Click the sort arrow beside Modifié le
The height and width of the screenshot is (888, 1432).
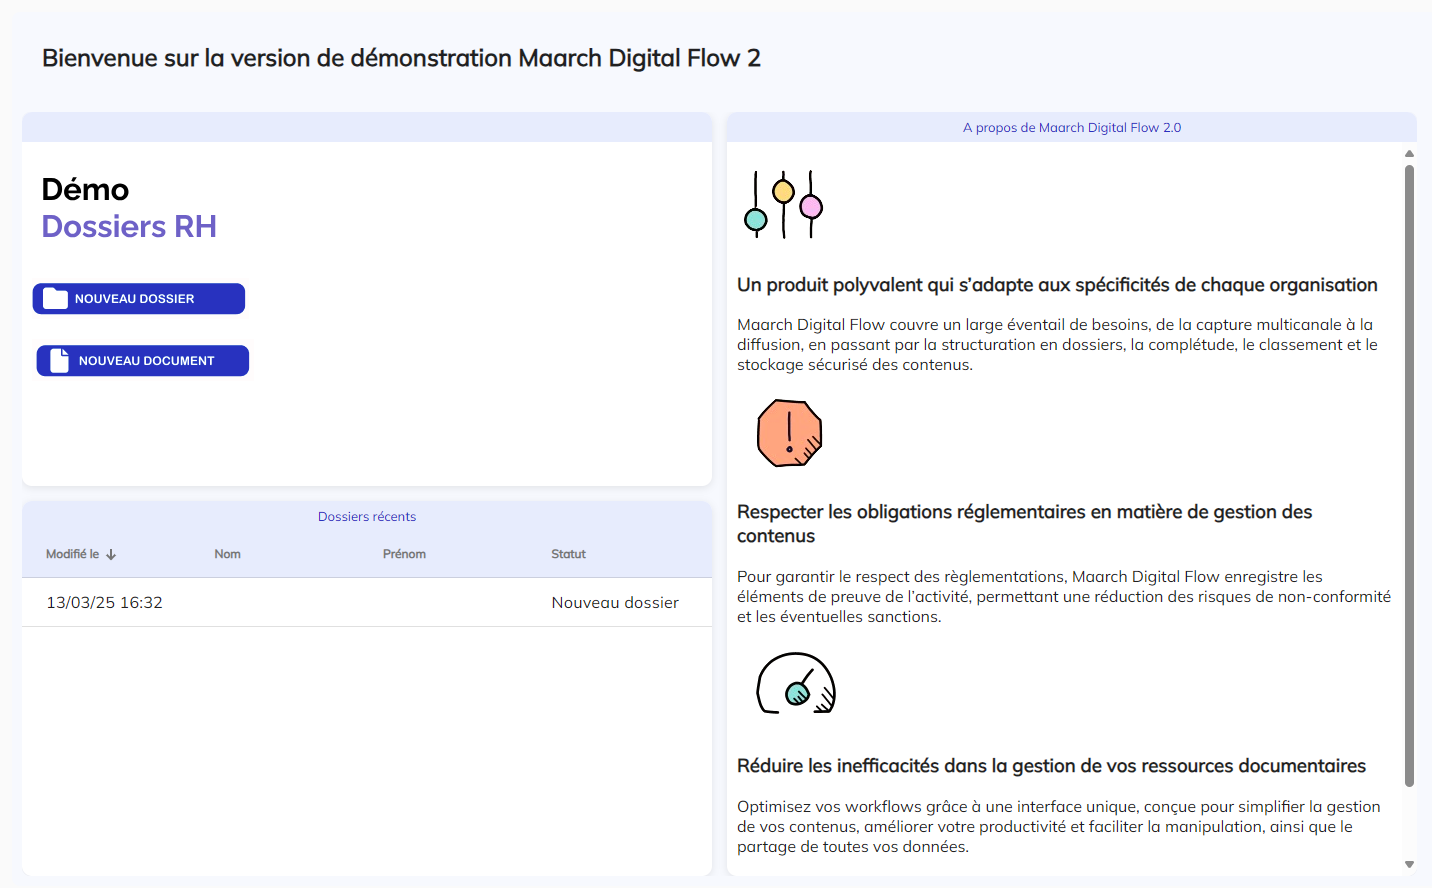tap(111, 555)
